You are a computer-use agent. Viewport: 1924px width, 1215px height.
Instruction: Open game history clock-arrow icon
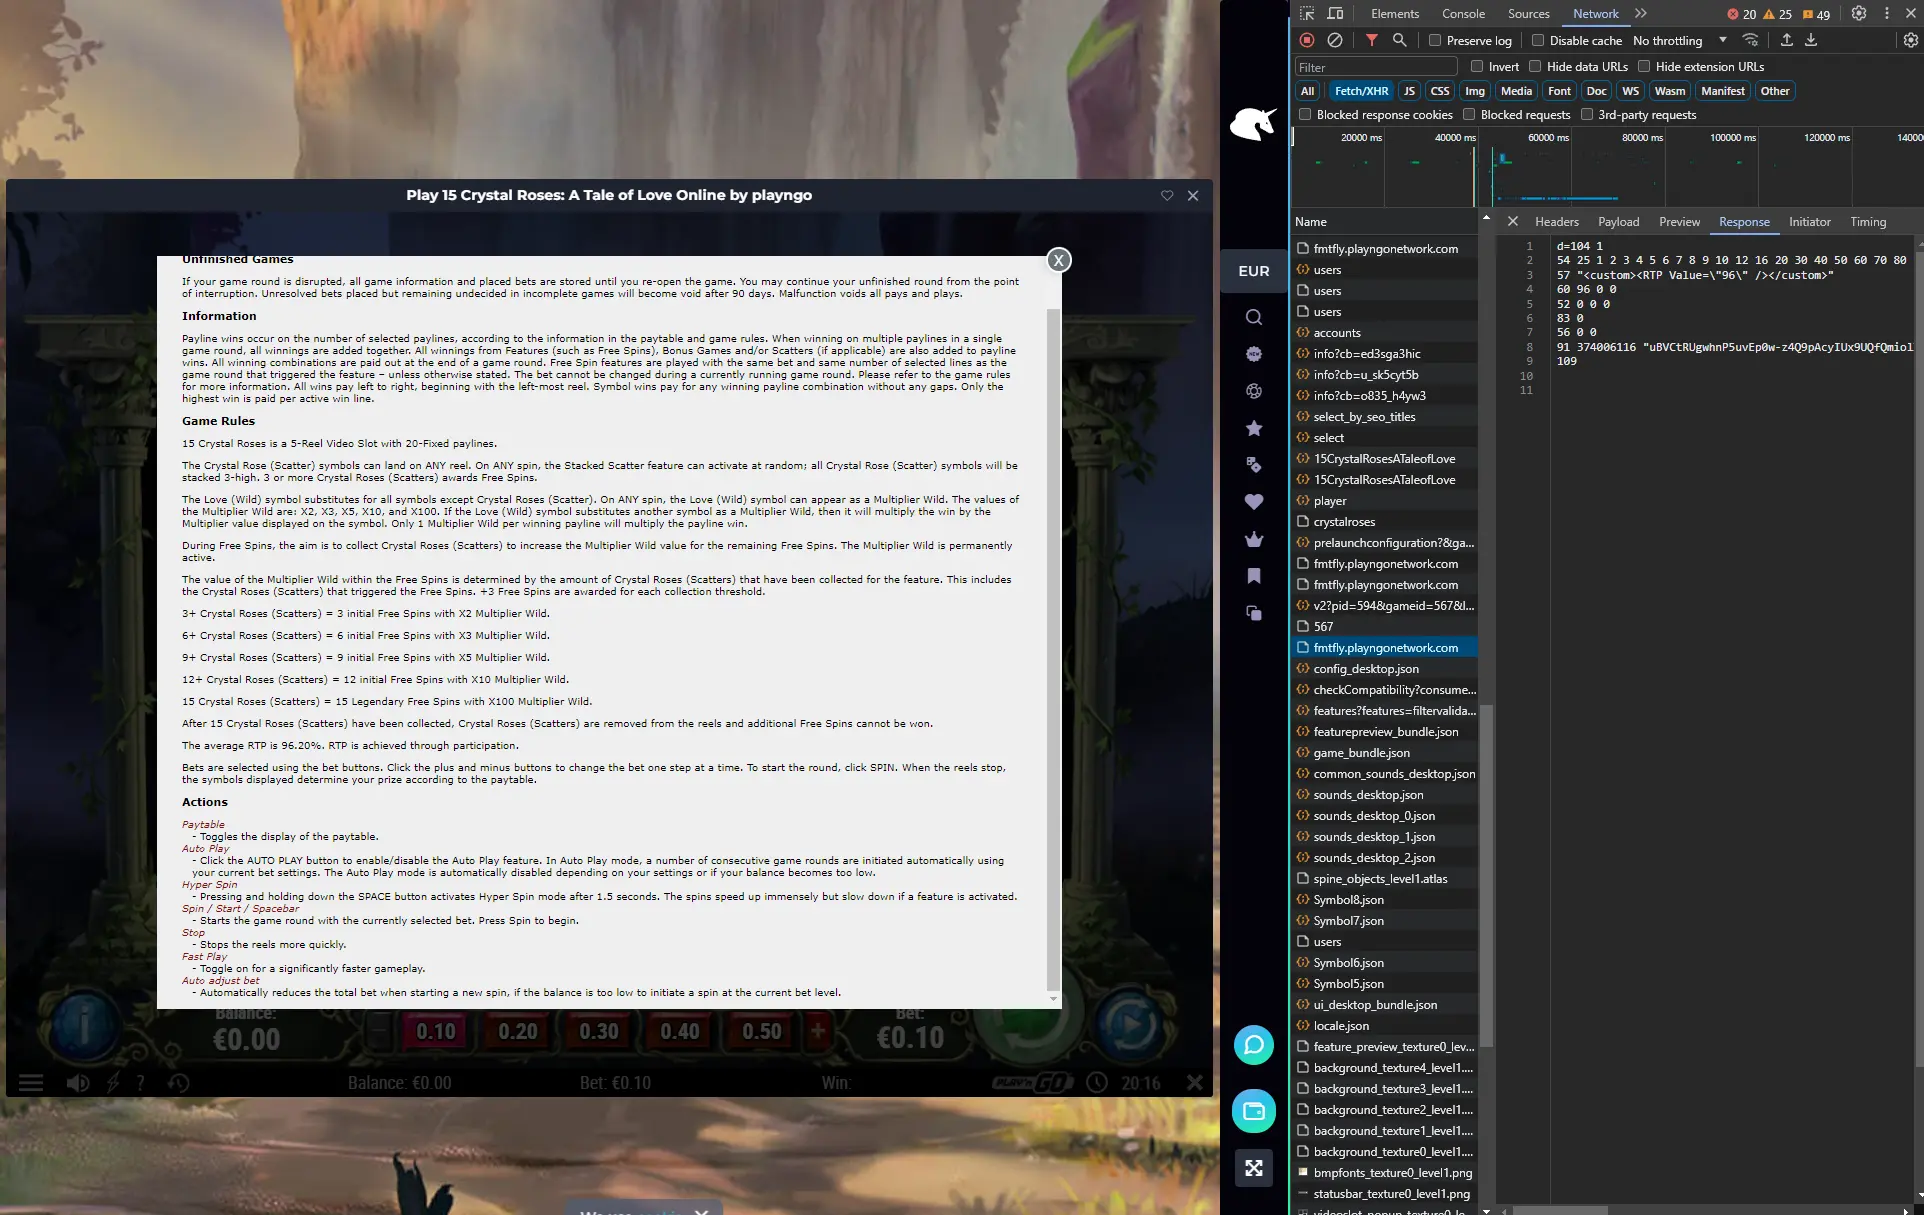tap(179, 1083)
